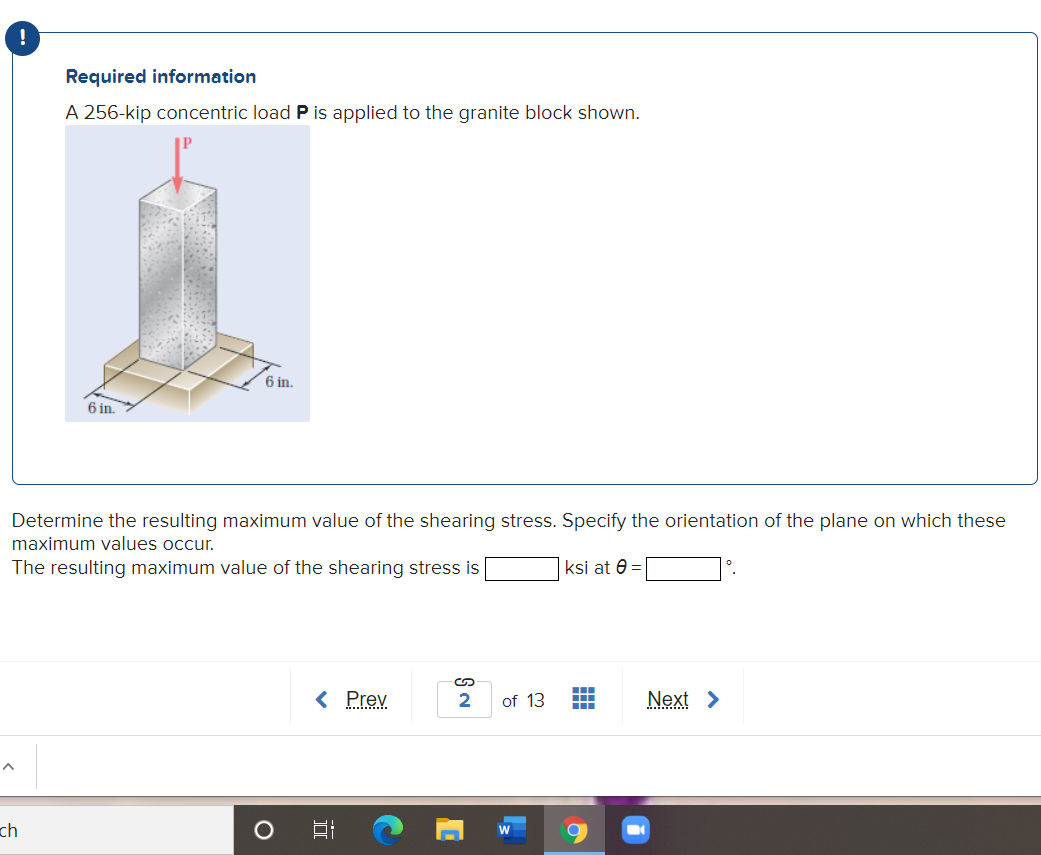
Task: Click the left chevron beside Prev
Action: pos(321,699)
